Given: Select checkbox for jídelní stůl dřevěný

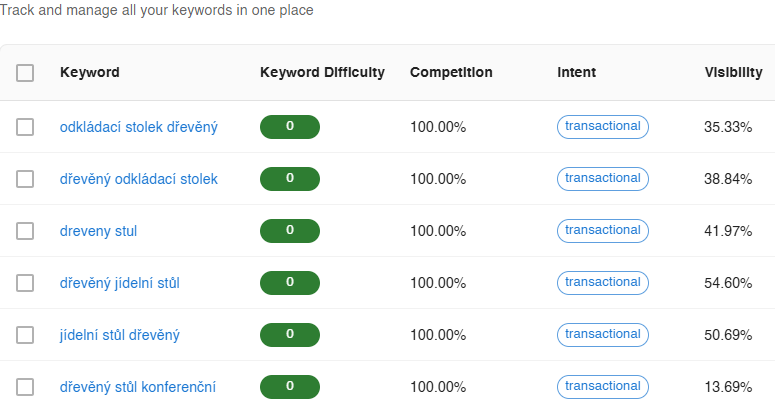Looking at the screenshot, I should pos(25,335).
